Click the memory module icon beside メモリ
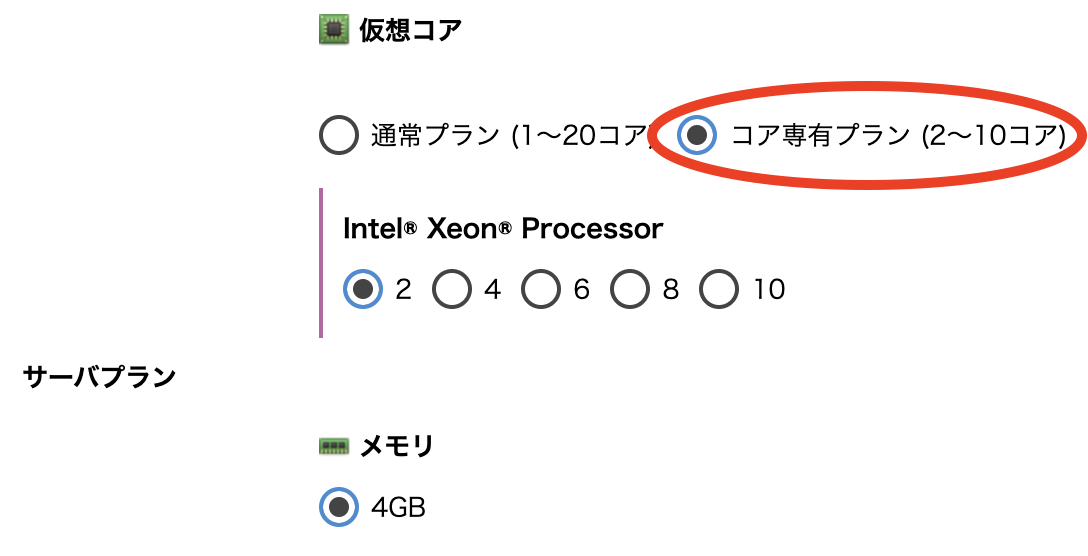The height and width of the screenshot is (556, 1088). point(333,447)
